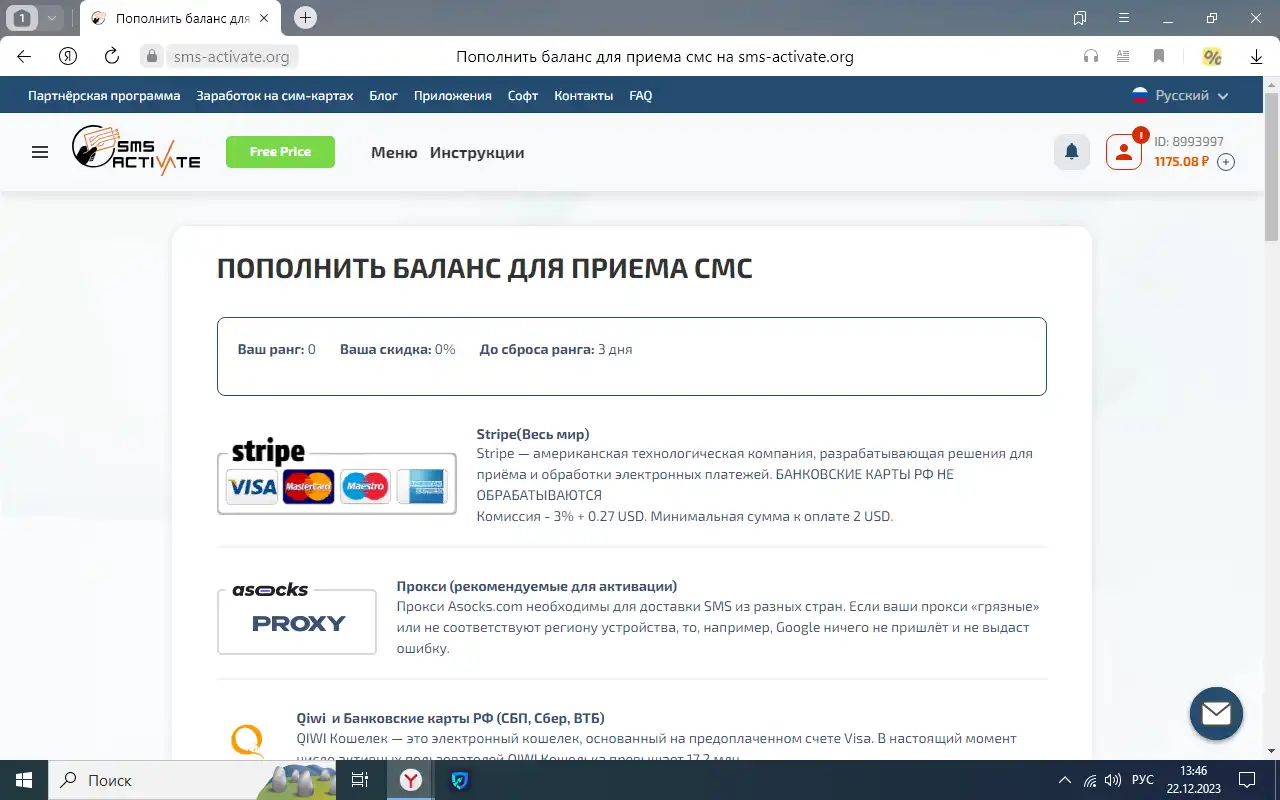Open browser side panel icon
Image resolution: width=1280 pixels, height=800 pixels.
coord(1080,18)
